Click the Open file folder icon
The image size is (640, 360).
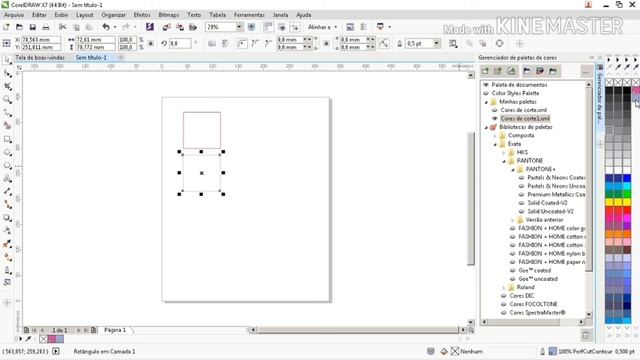pyautogui.click(x=19, y=27)
